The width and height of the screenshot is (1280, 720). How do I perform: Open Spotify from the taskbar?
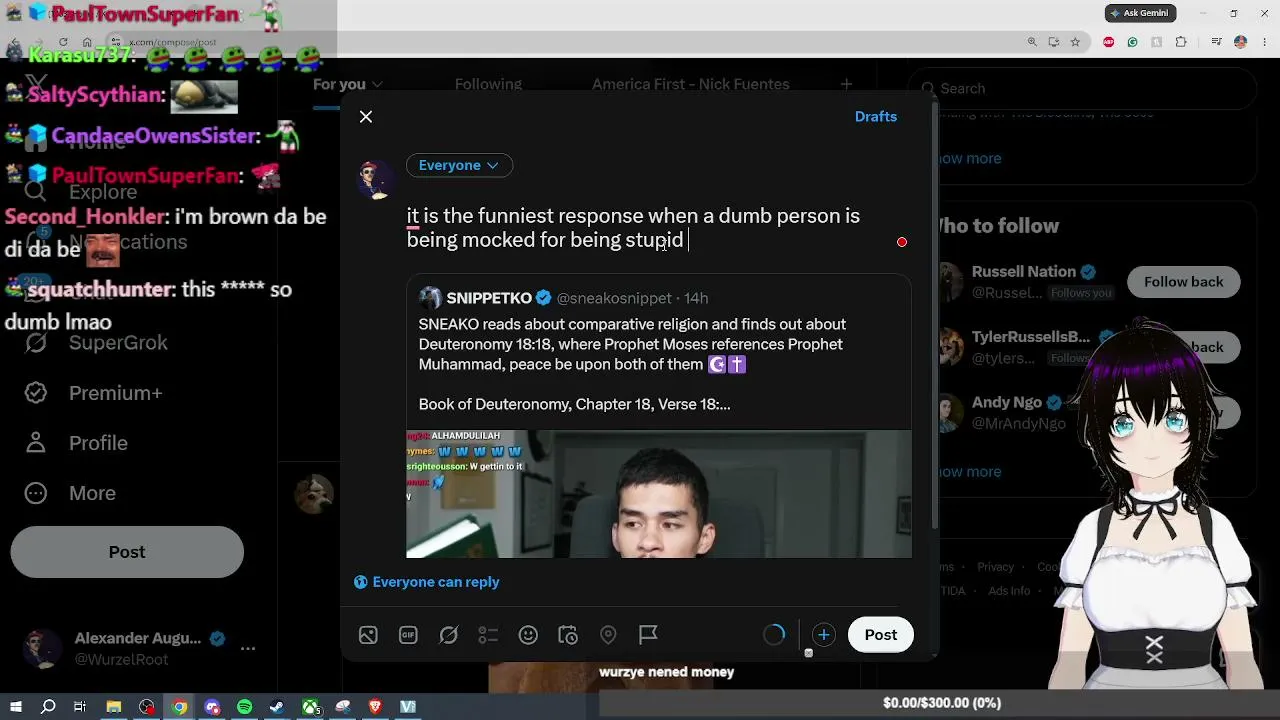[x=245, y=707]
